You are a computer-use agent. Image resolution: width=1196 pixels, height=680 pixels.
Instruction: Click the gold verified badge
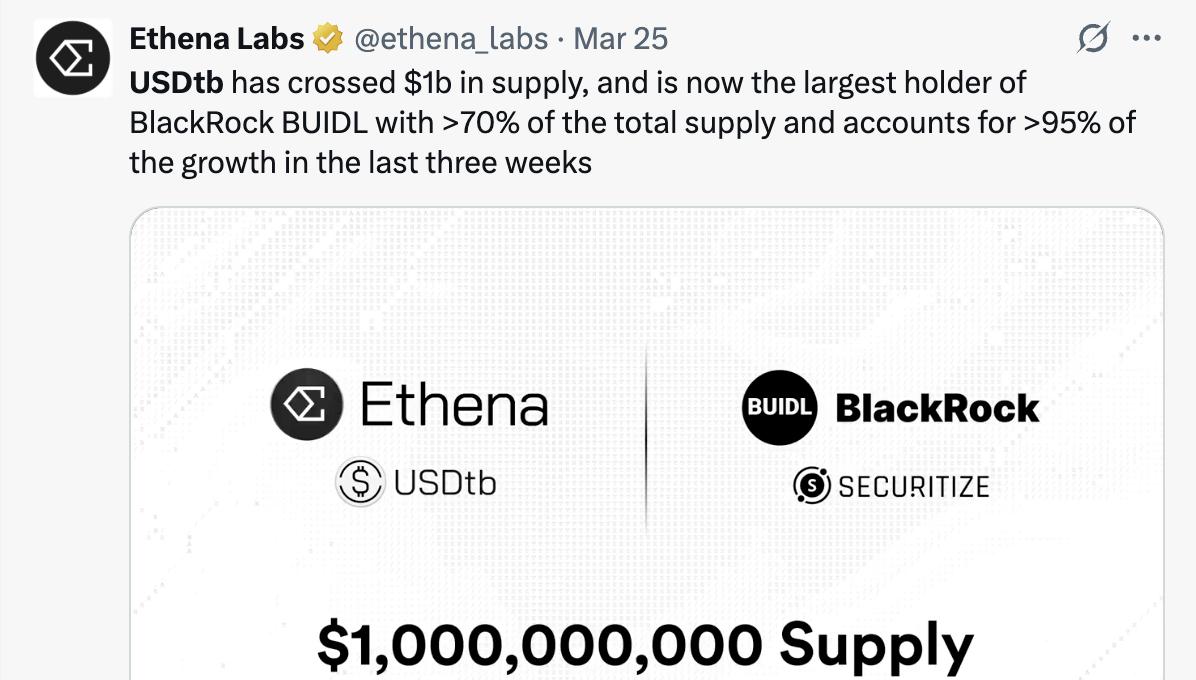point(326,39)
